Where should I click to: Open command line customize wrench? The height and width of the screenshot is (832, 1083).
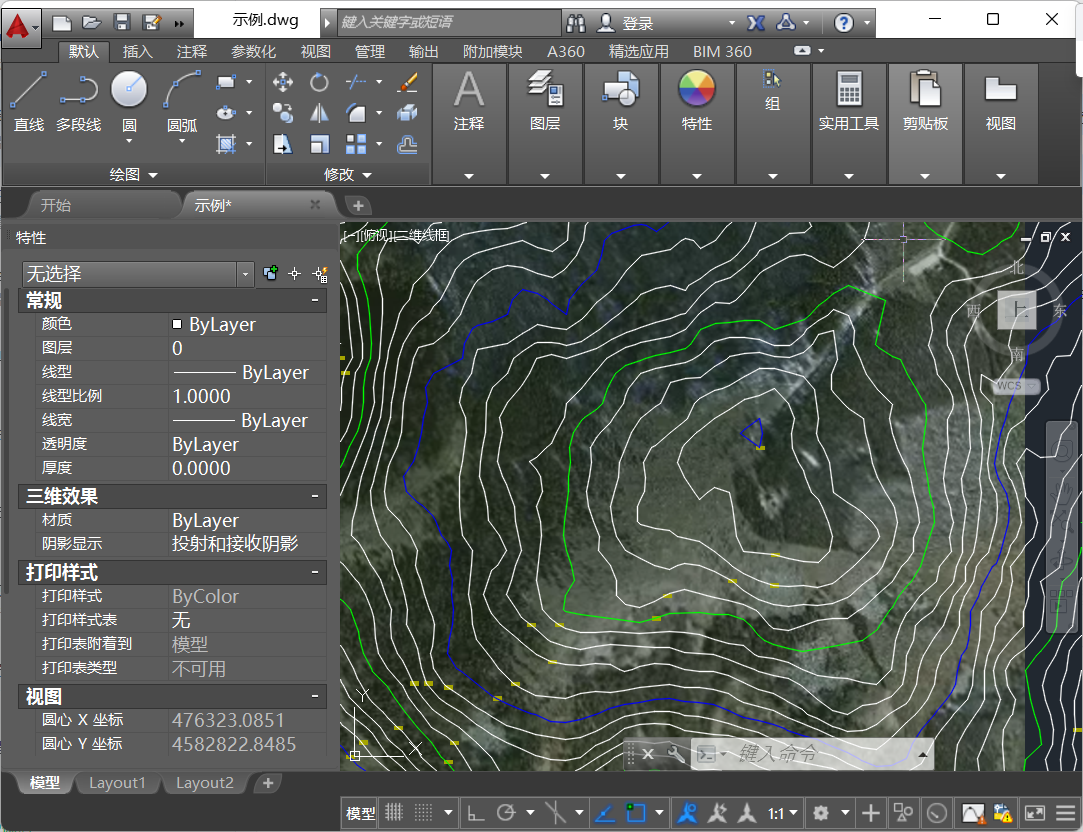click(x=675, y=753)
